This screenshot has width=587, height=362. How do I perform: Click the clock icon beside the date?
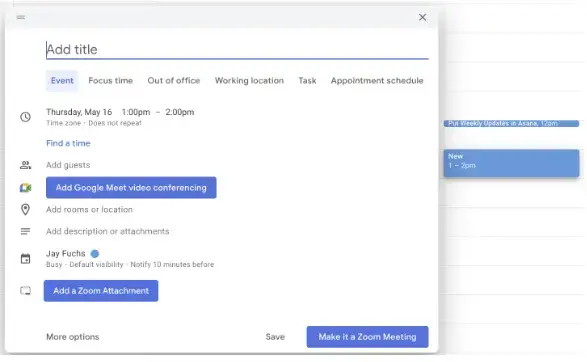pyautogui.click(x=25, y=117)
